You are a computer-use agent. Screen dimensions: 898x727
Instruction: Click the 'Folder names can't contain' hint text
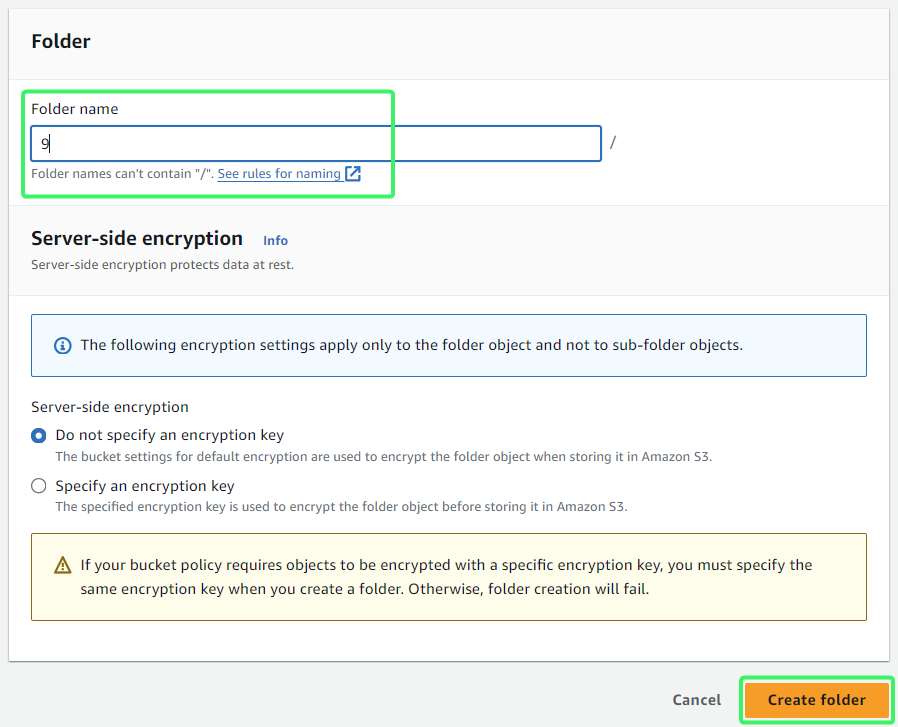pos(123,174)
